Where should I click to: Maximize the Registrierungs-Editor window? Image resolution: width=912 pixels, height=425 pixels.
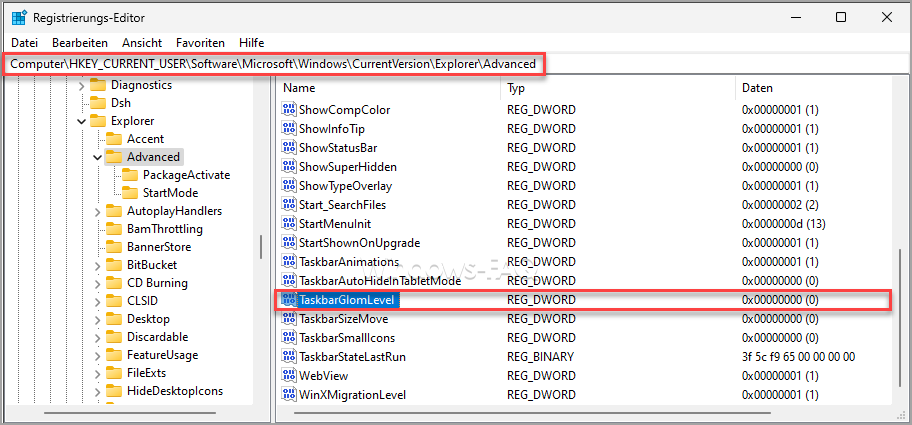point(840,17)
